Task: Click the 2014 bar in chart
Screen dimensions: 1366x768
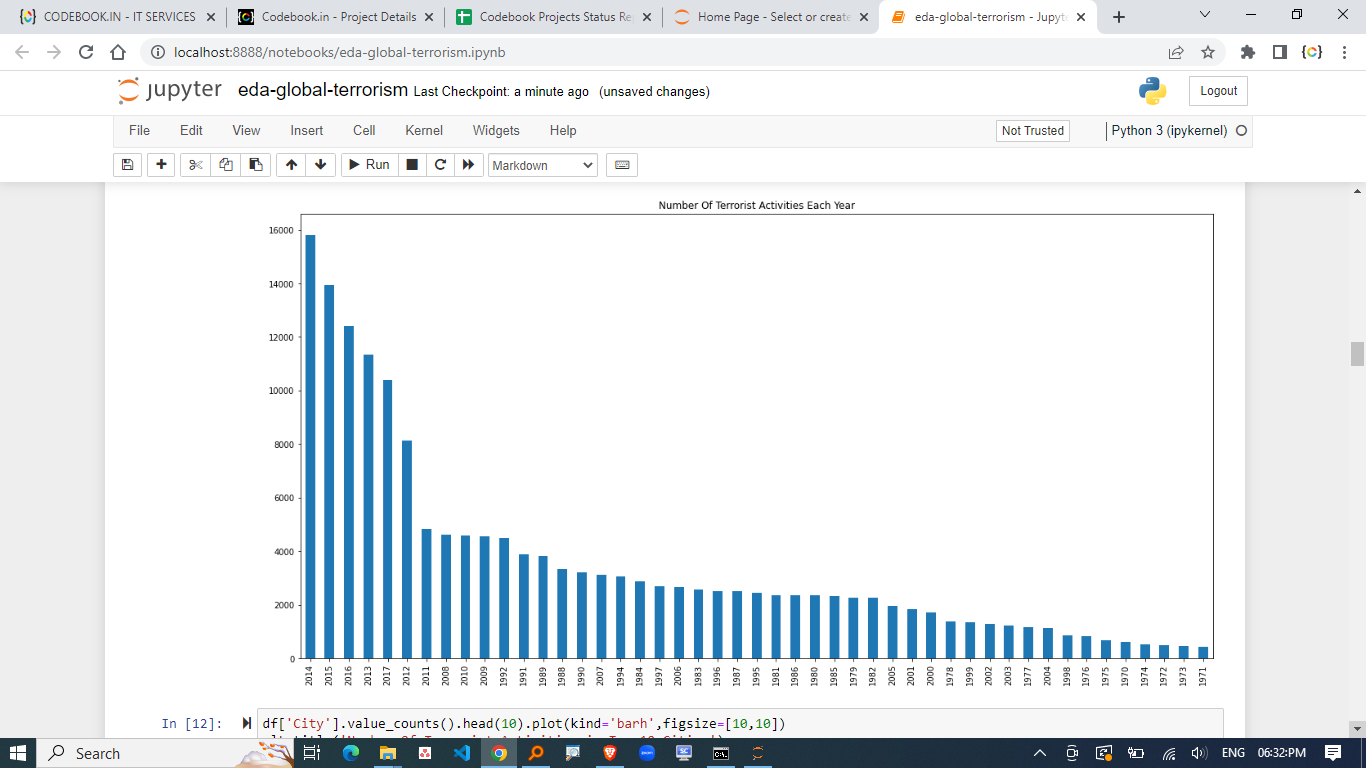Action: pyautogui.click(x=310, y=447)
